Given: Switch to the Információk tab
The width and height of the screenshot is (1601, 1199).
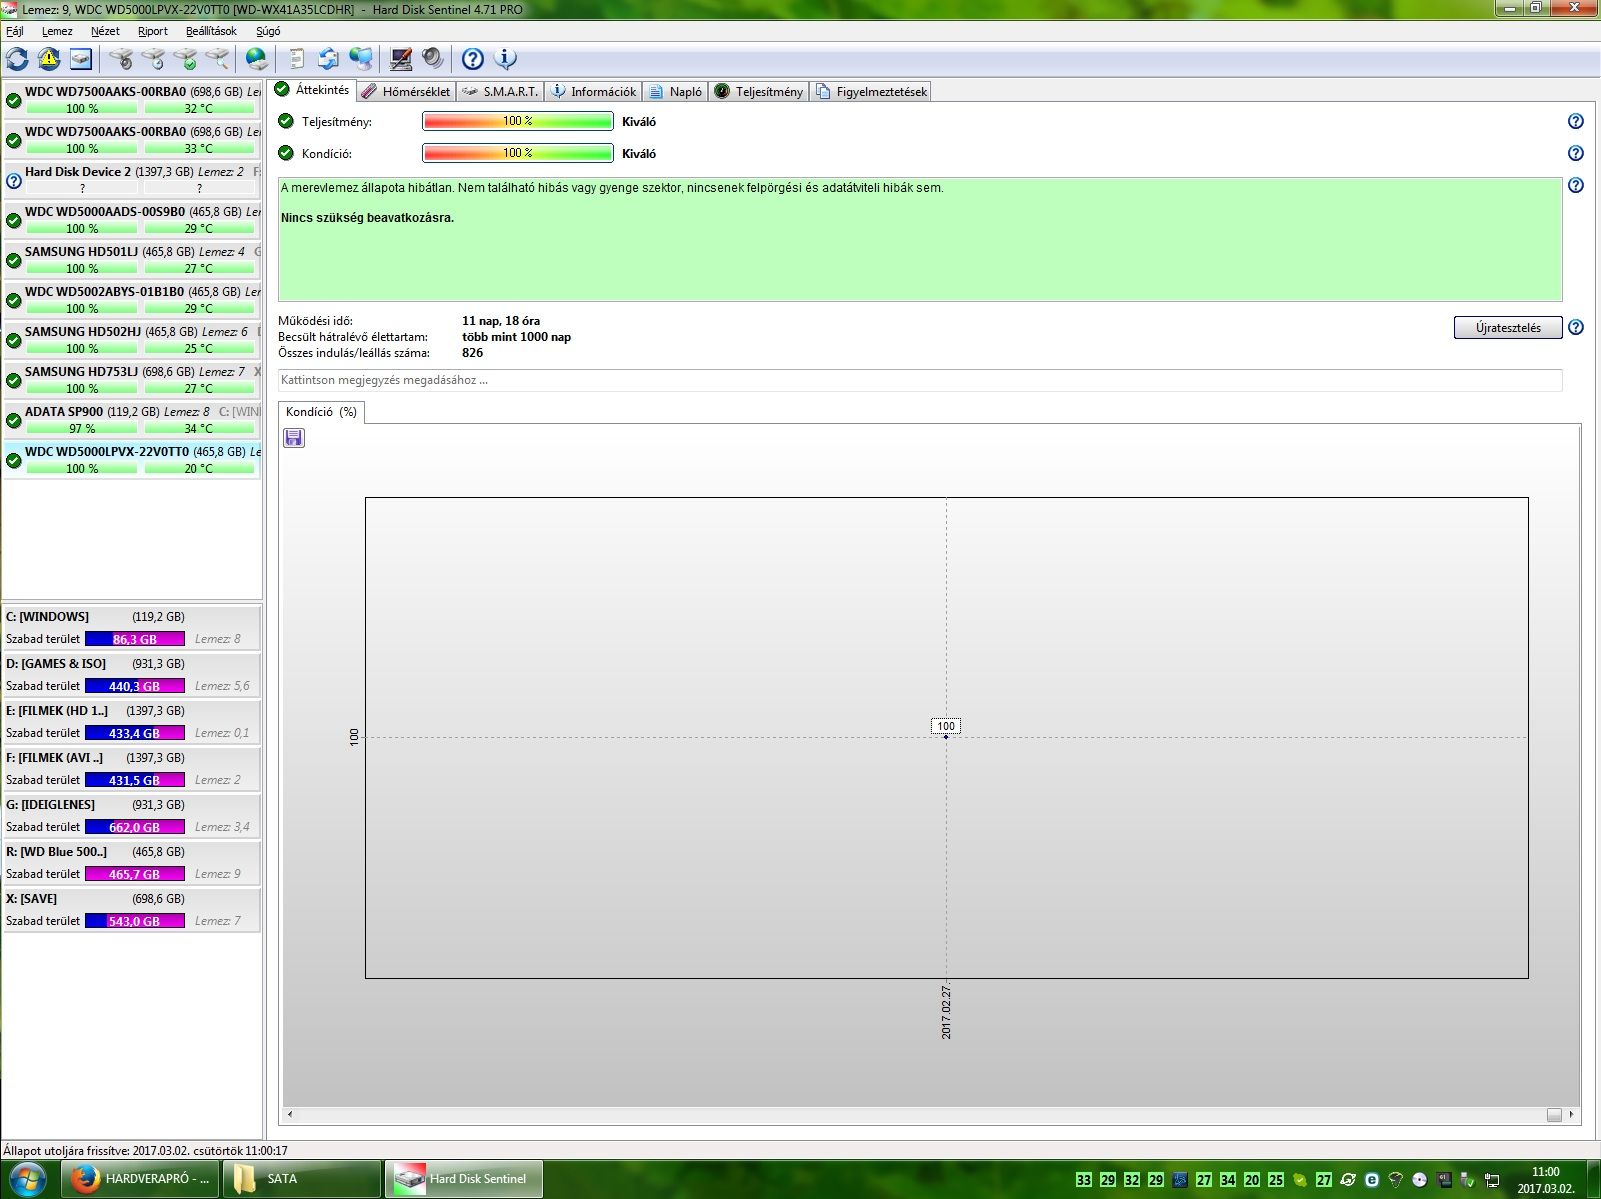Looking at the screenshot, I should point(593,91).
